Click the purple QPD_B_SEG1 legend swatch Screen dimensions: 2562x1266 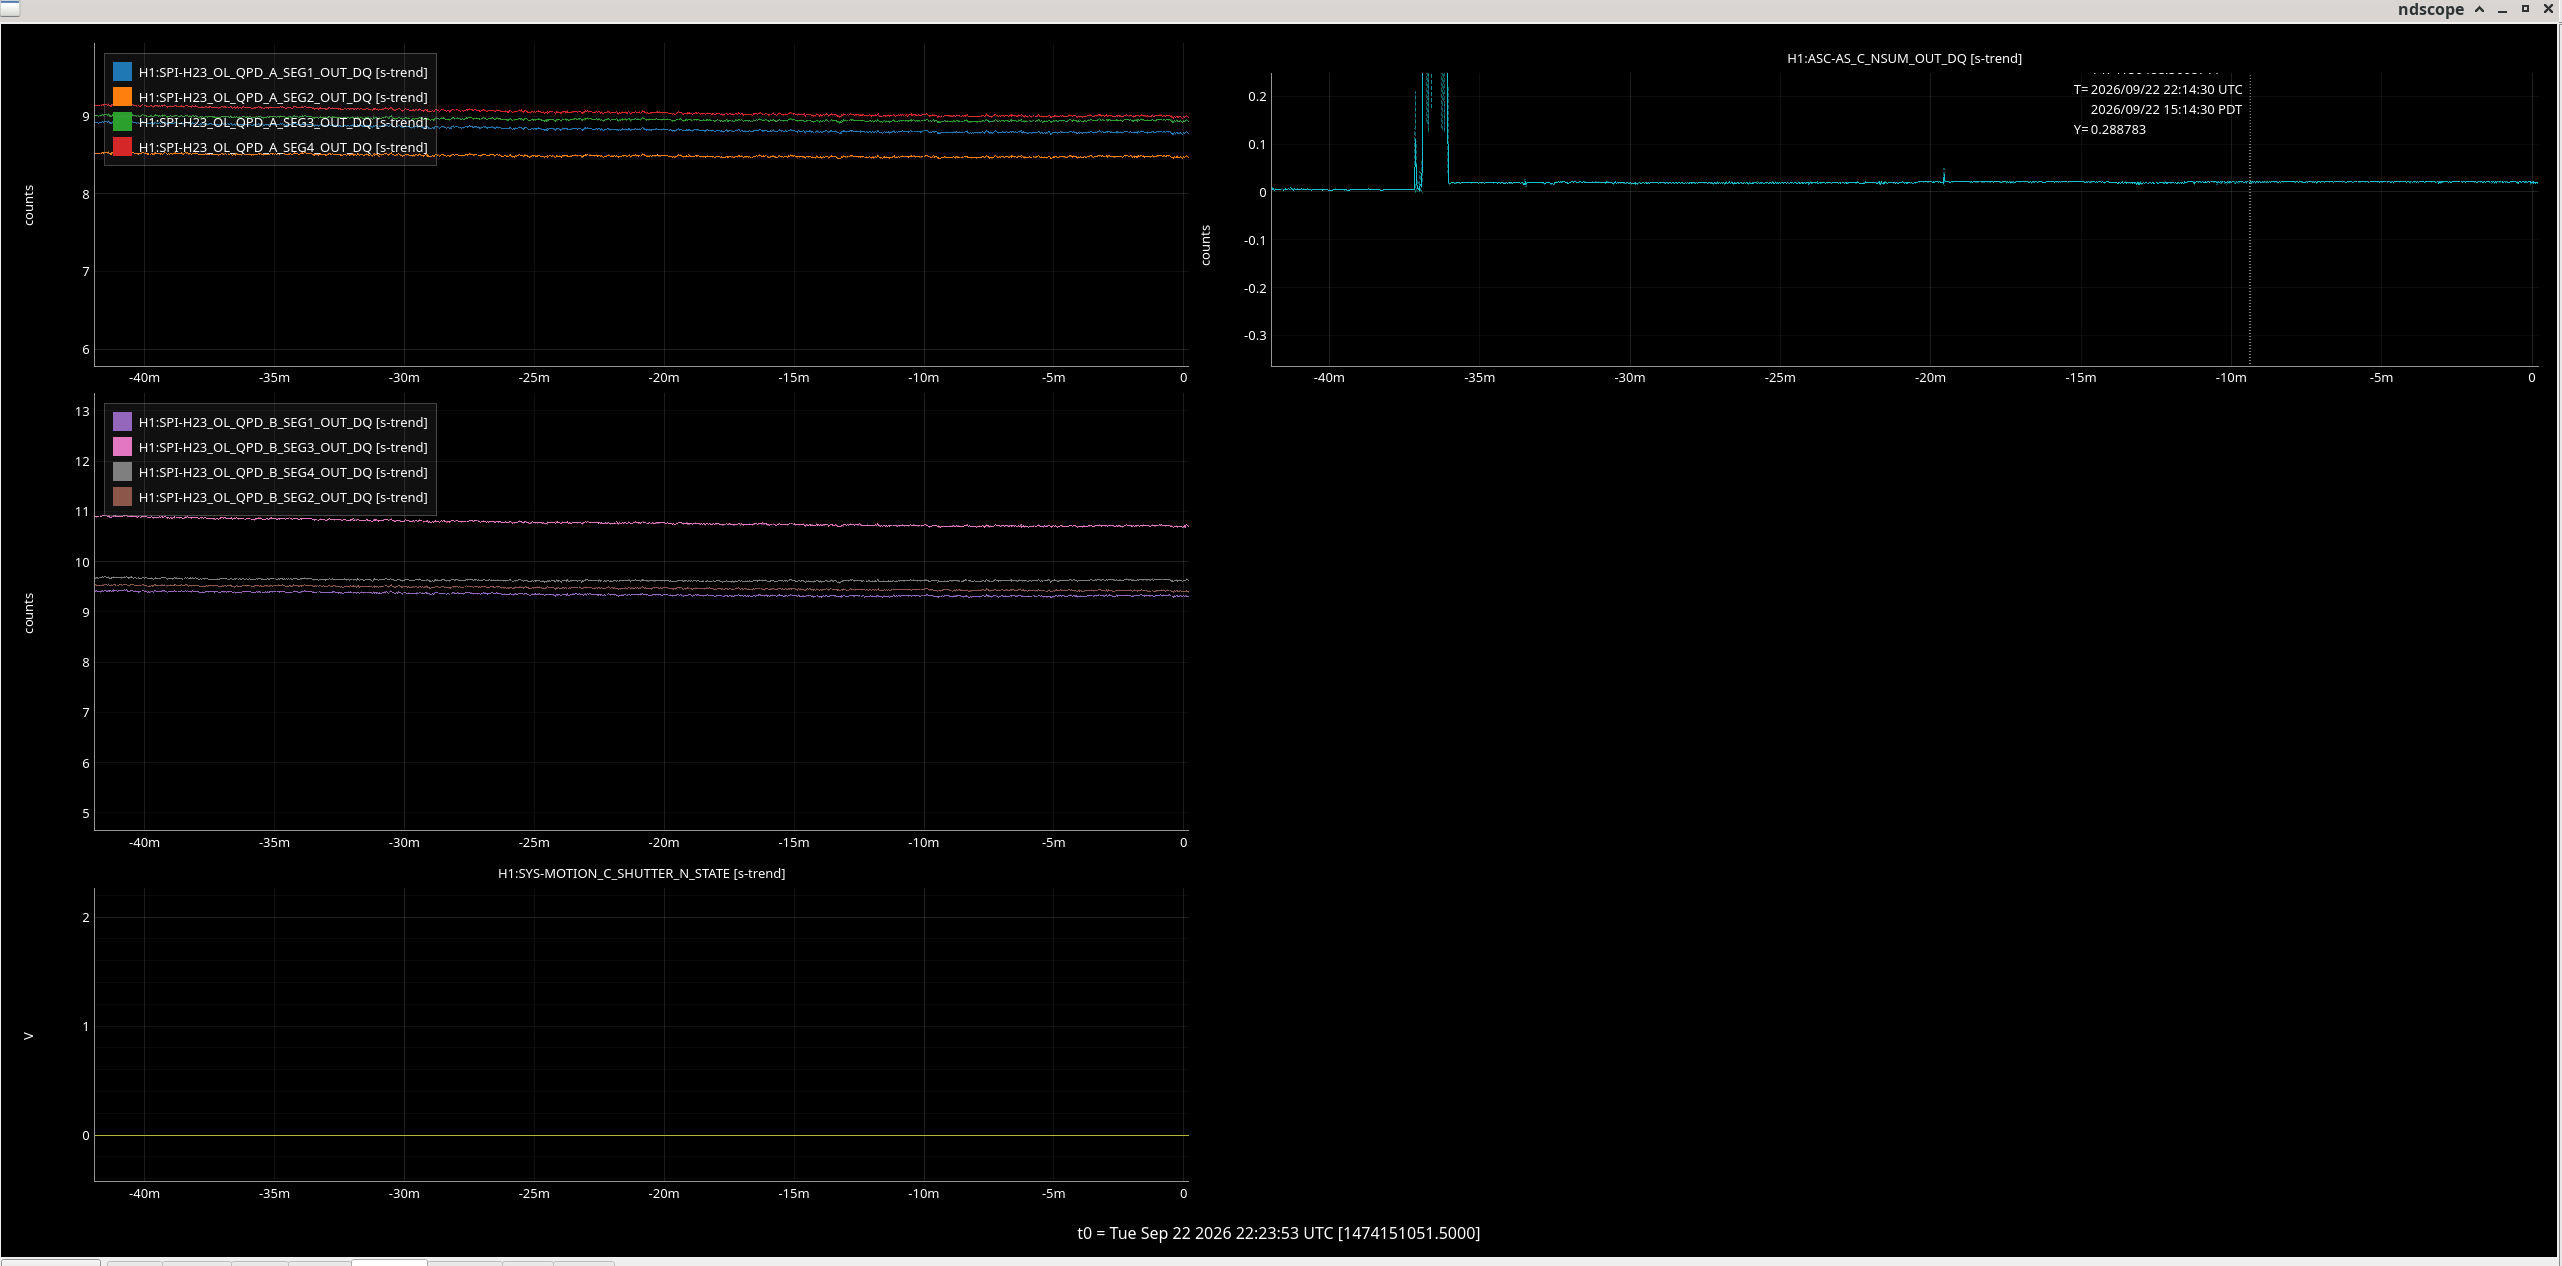coord(122,422)
